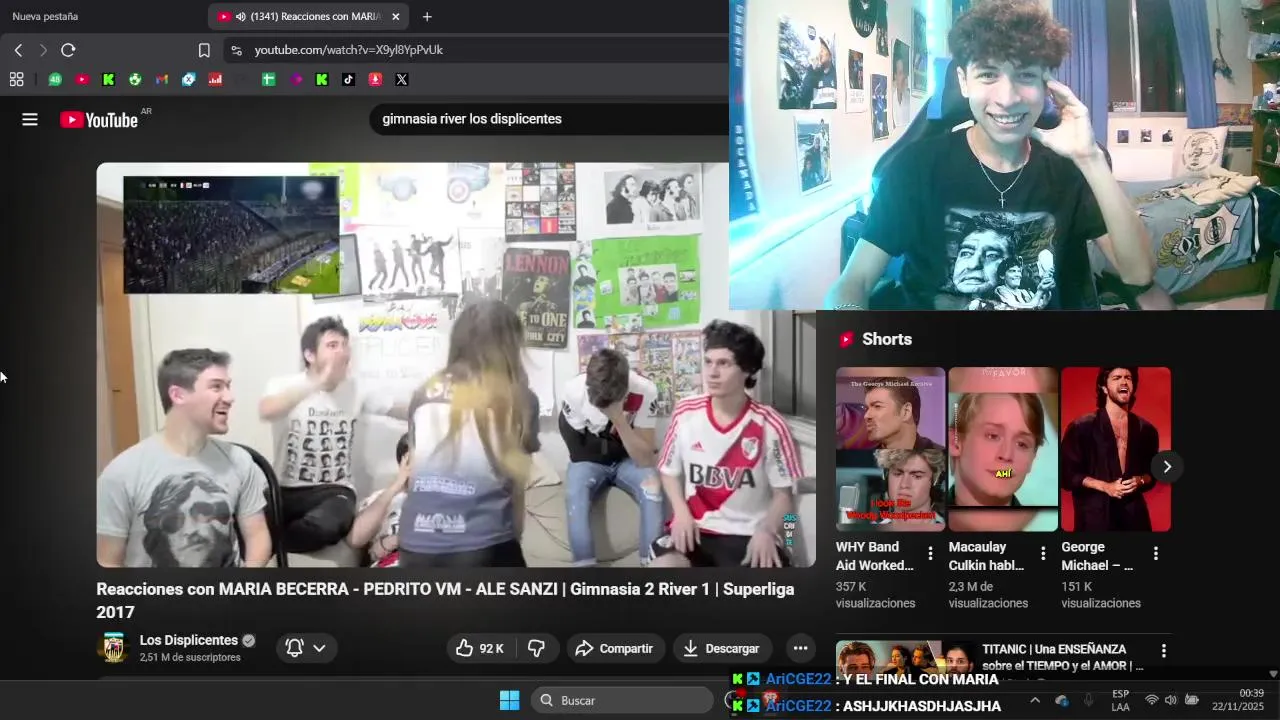1280x720 pixels.
Task: Open the TikTok bookmark icon
Action: (348, 79)
